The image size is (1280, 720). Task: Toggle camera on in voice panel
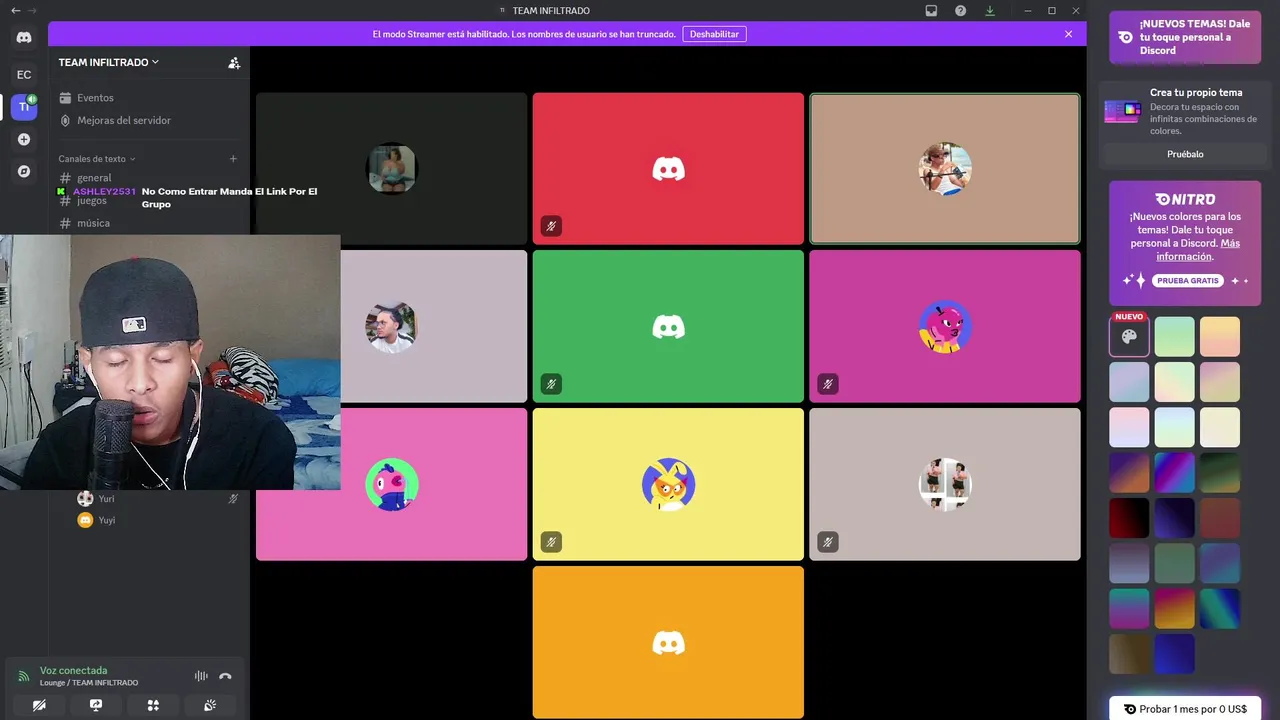39,705
